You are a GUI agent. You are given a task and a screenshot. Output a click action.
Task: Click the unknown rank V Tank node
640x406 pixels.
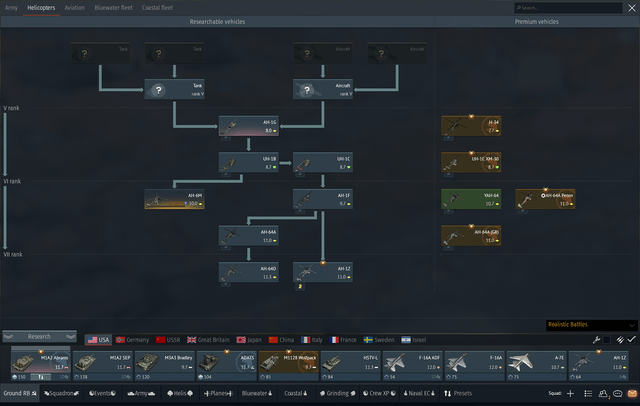coord(175,89)
